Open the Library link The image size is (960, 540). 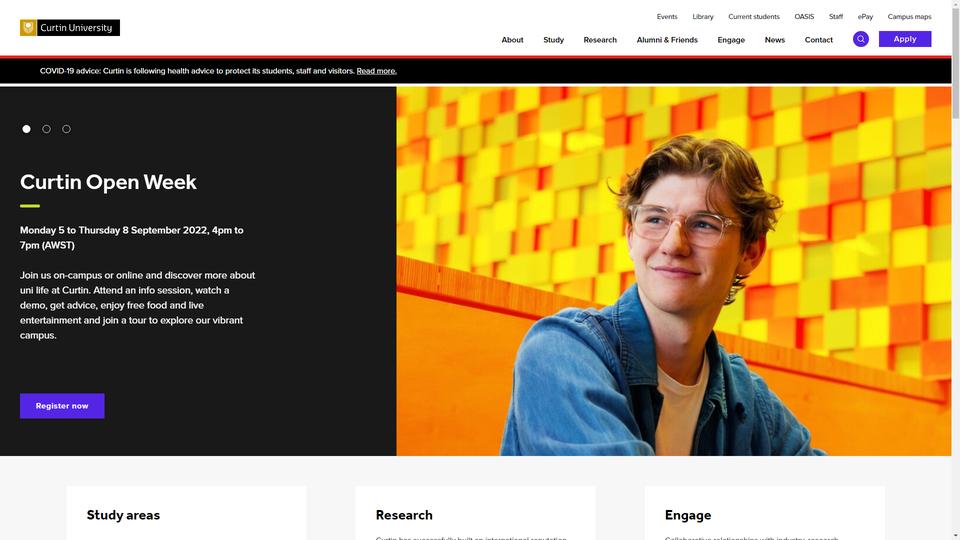[703, 17]
